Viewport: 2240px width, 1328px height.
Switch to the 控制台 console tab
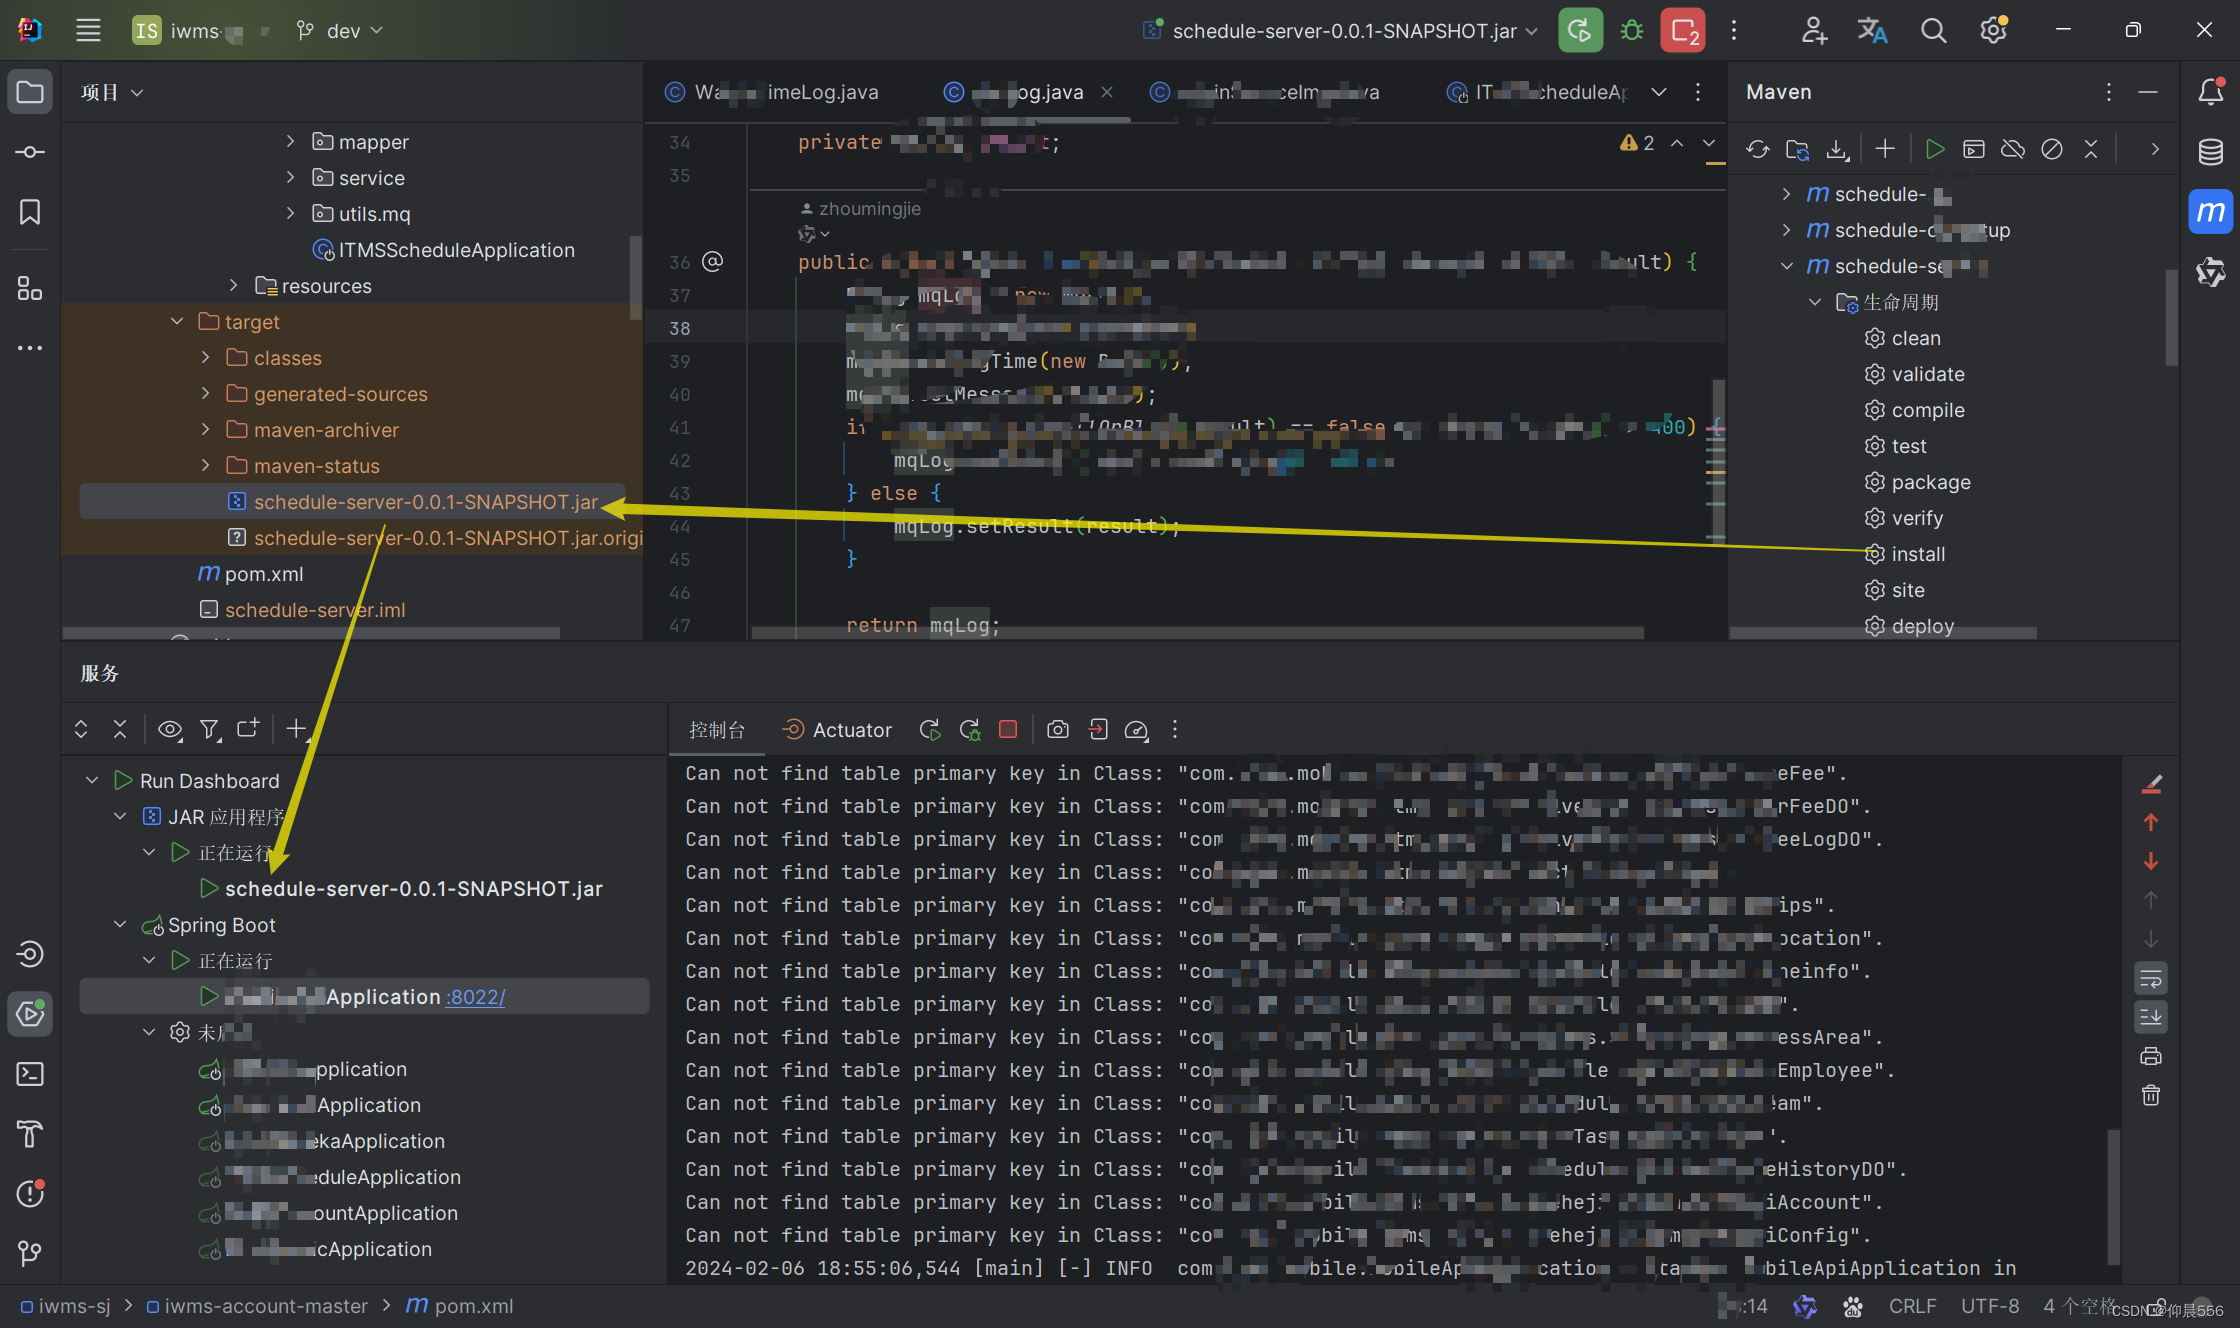(x=717, y=730)
